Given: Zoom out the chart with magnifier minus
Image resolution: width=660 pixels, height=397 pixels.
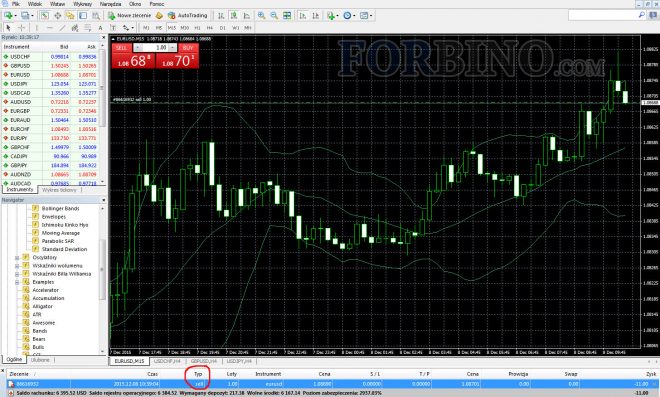Looking at the screenshot, I should pyautogui.click(x=274, y=16).
